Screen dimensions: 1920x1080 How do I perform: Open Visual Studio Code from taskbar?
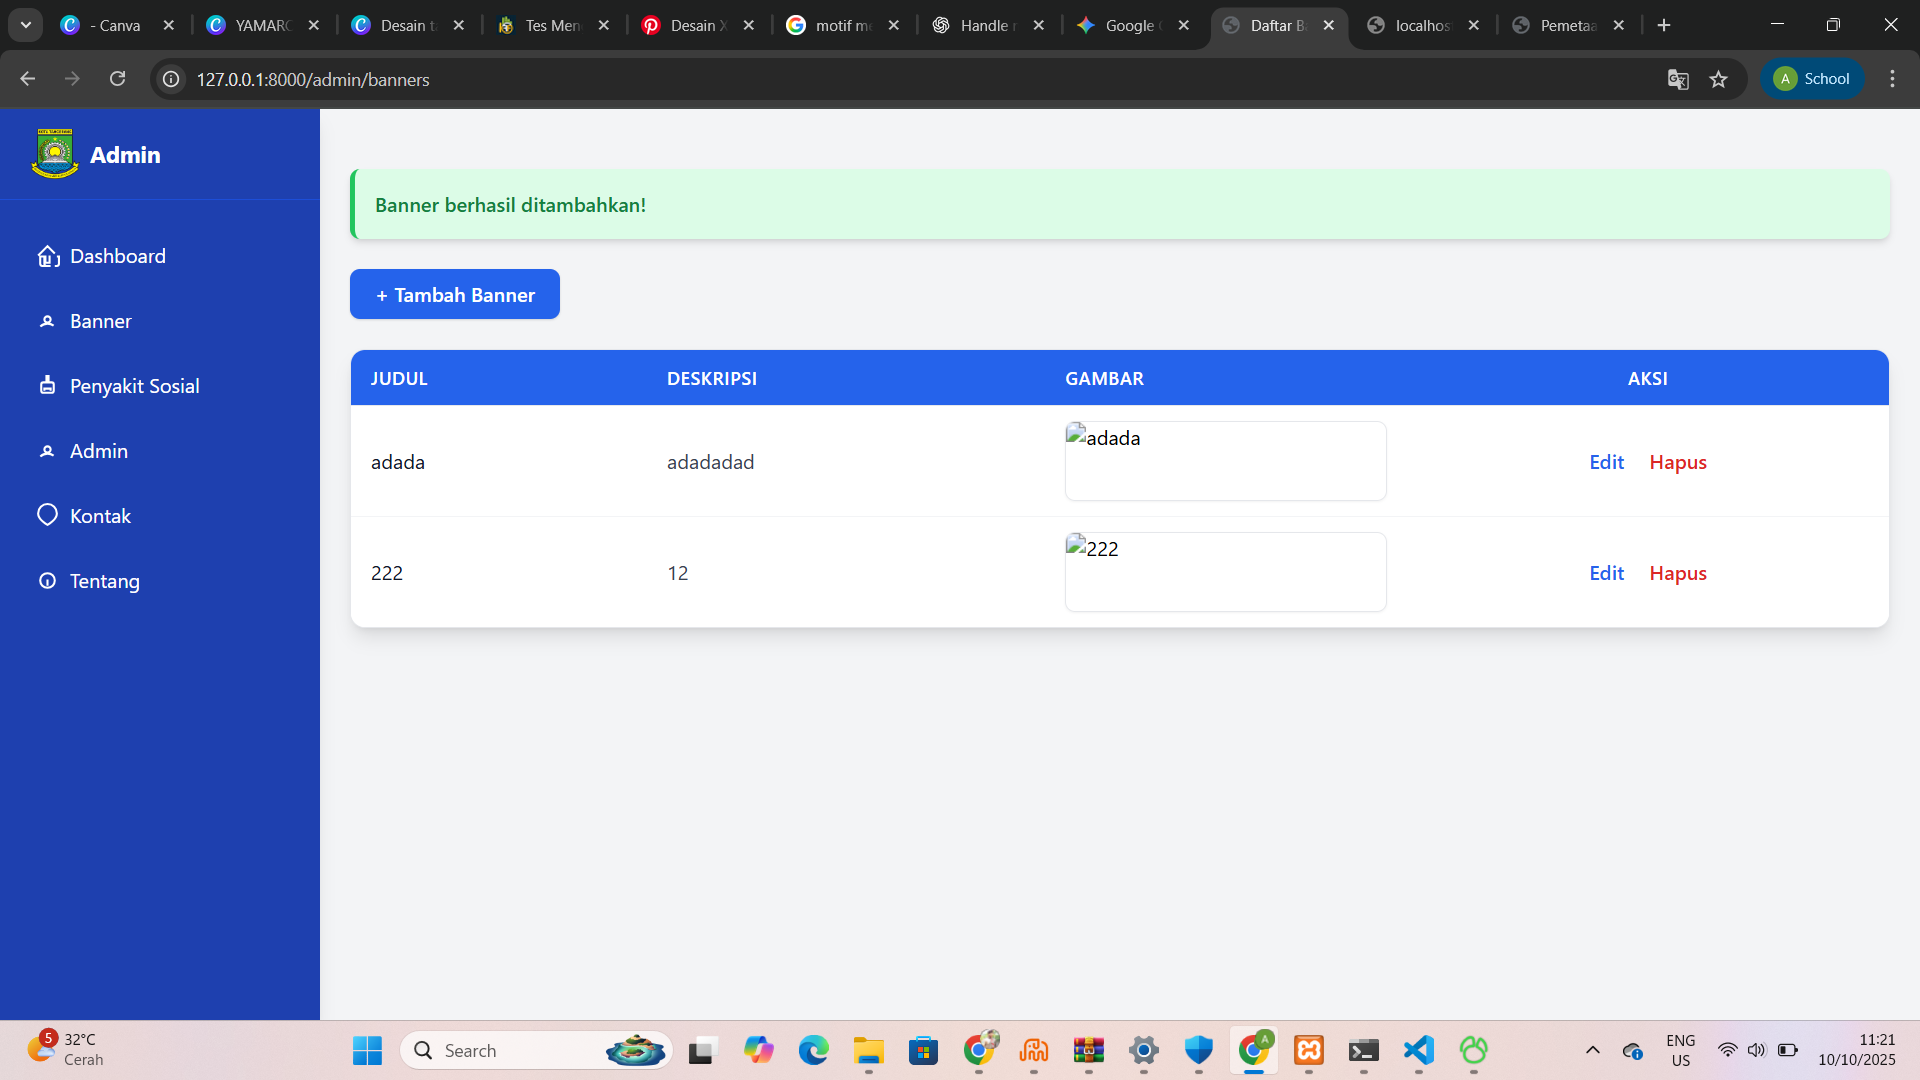click(1418, 1050)
